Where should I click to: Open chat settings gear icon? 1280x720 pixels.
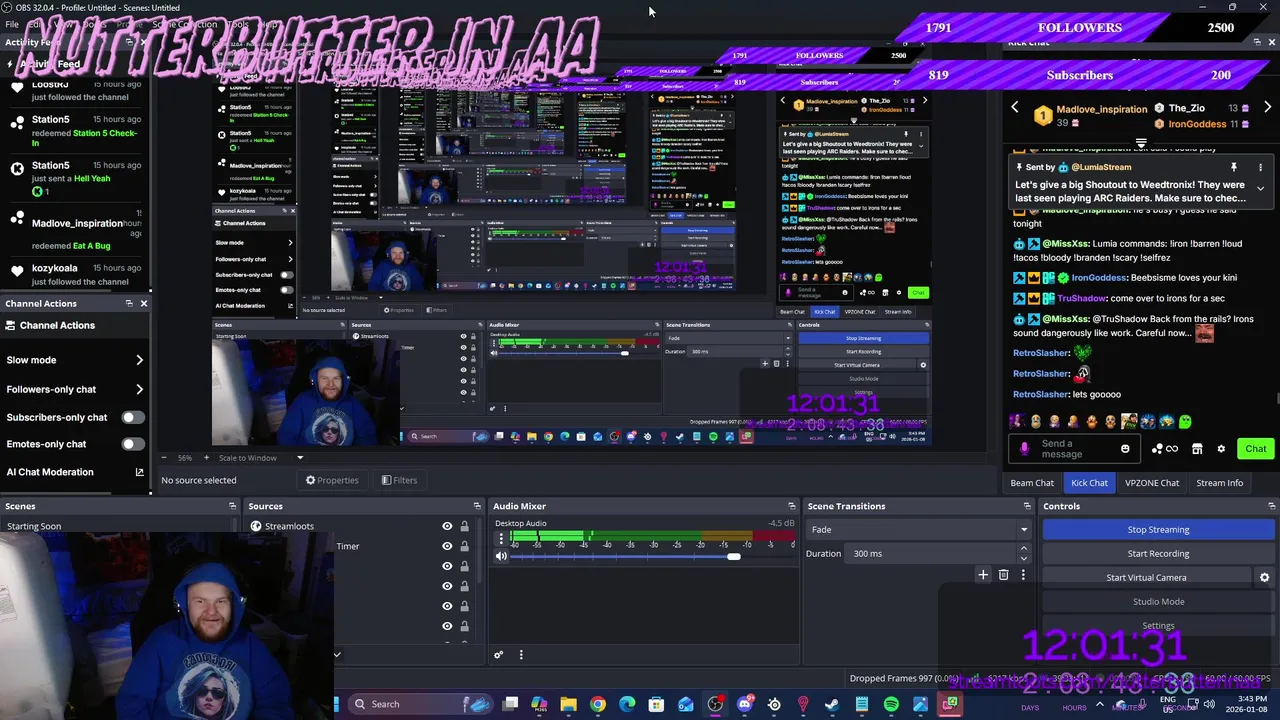(x=1221, y=449)
